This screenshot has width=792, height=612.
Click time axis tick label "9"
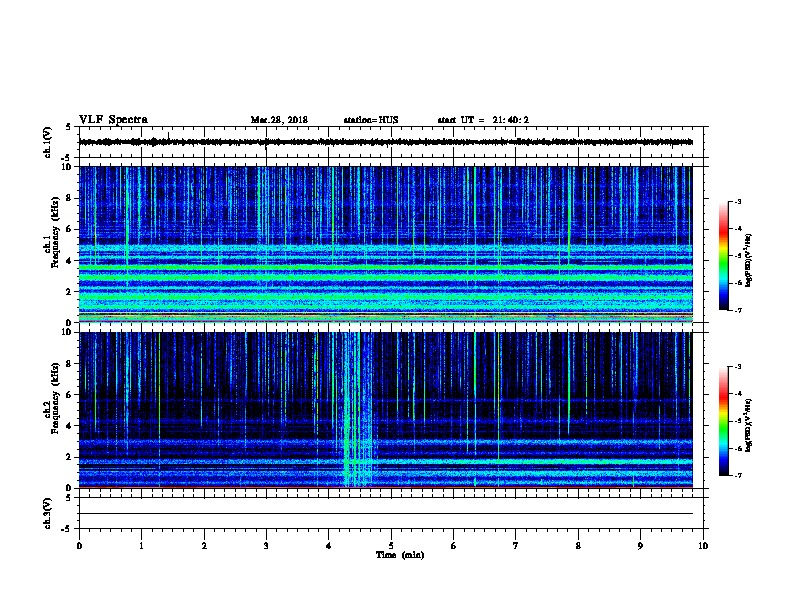point(640,546)
